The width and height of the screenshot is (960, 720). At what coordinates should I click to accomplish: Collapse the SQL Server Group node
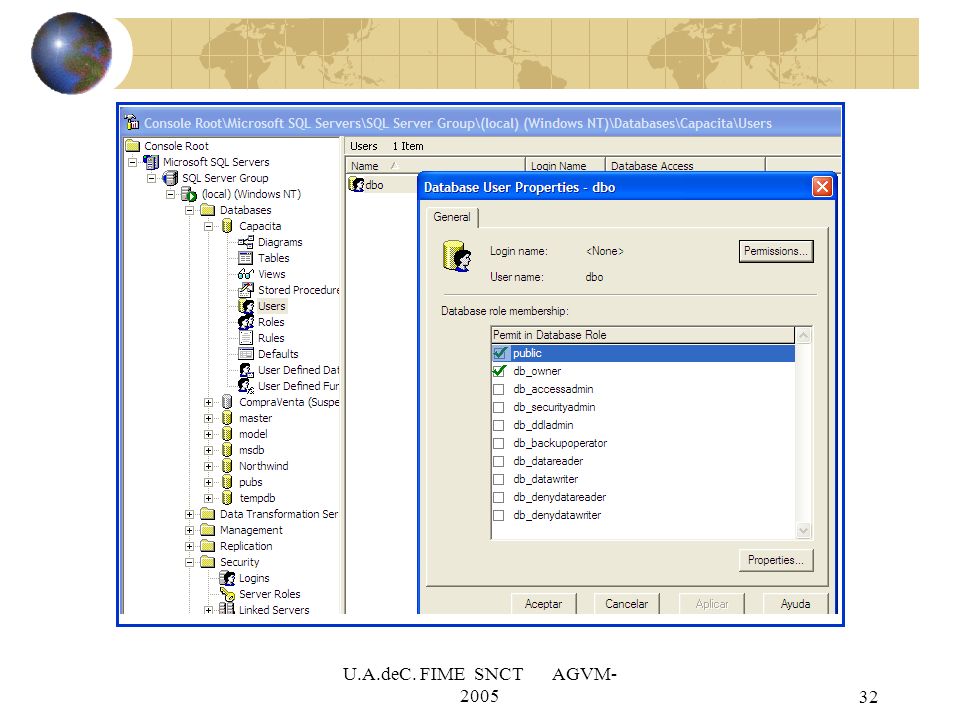(x=151, y=178)
